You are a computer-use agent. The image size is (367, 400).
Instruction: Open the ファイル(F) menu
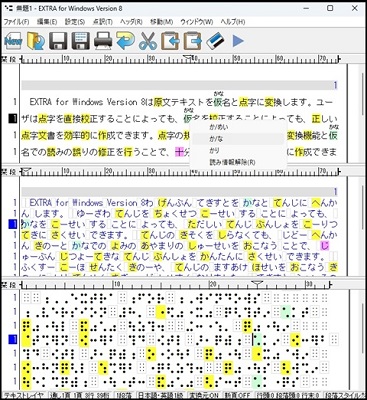click(x=16, y=22)
